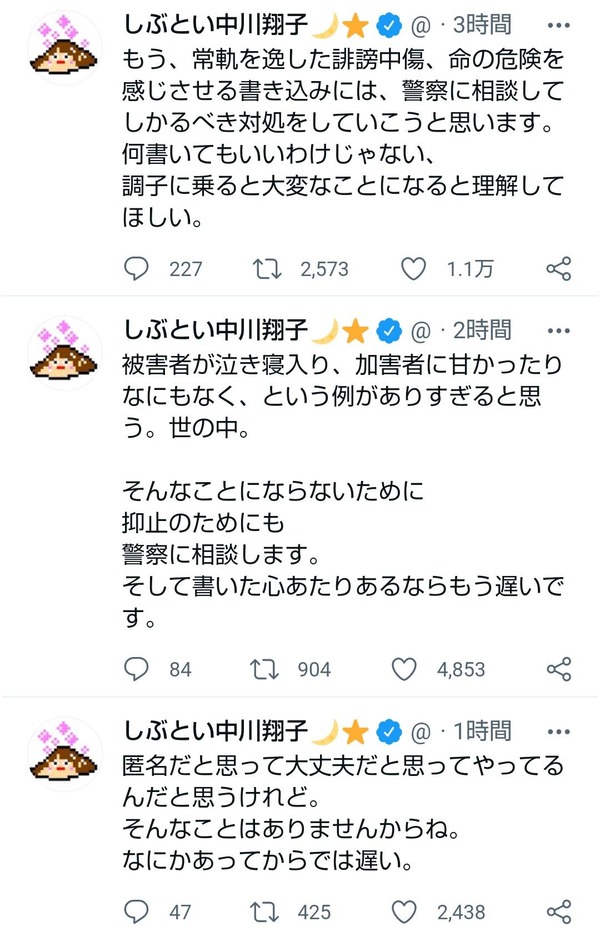Reply to the tweet with 47 replies
Viewport: 600px width, 942px height.
click(136, 911)
